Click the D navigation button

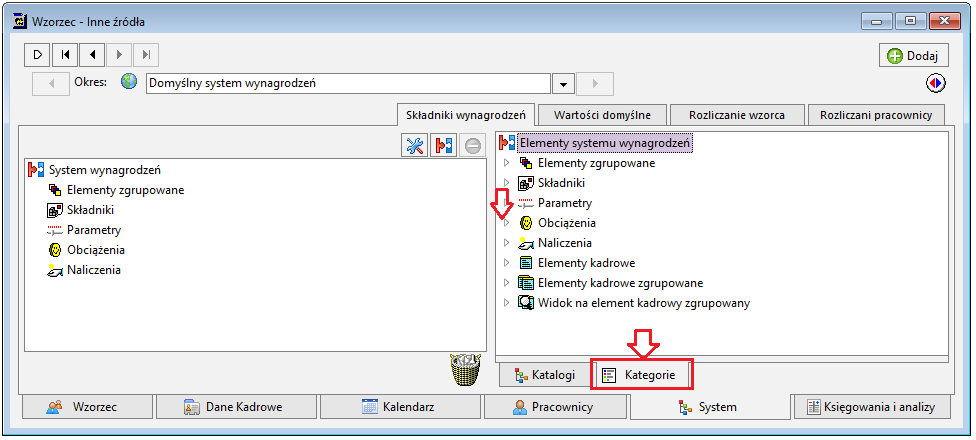coord(37,55)
